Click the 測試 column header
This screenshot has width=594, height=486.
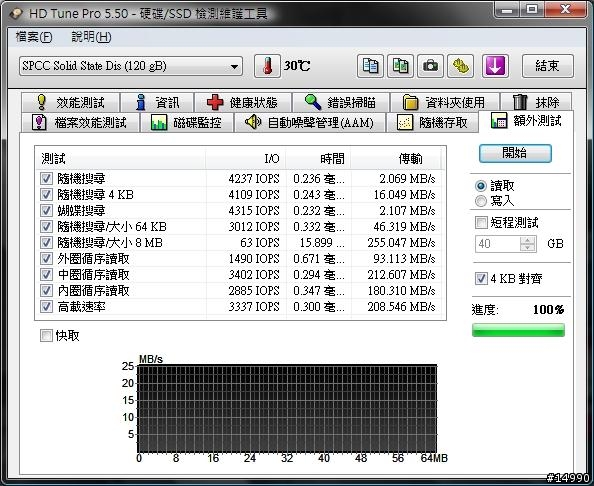coord(120,159)
